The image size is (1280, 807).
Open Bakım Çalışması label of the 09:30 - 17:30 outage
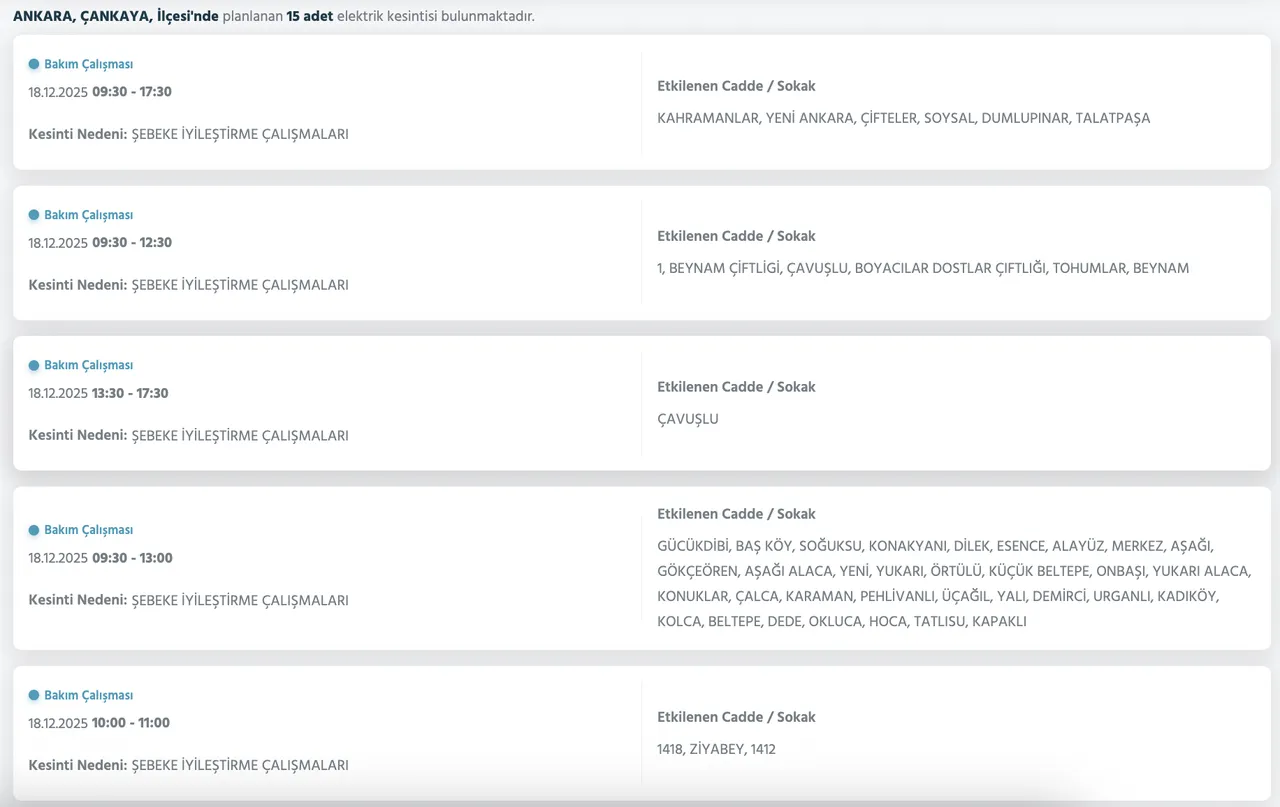coord(88,64)
